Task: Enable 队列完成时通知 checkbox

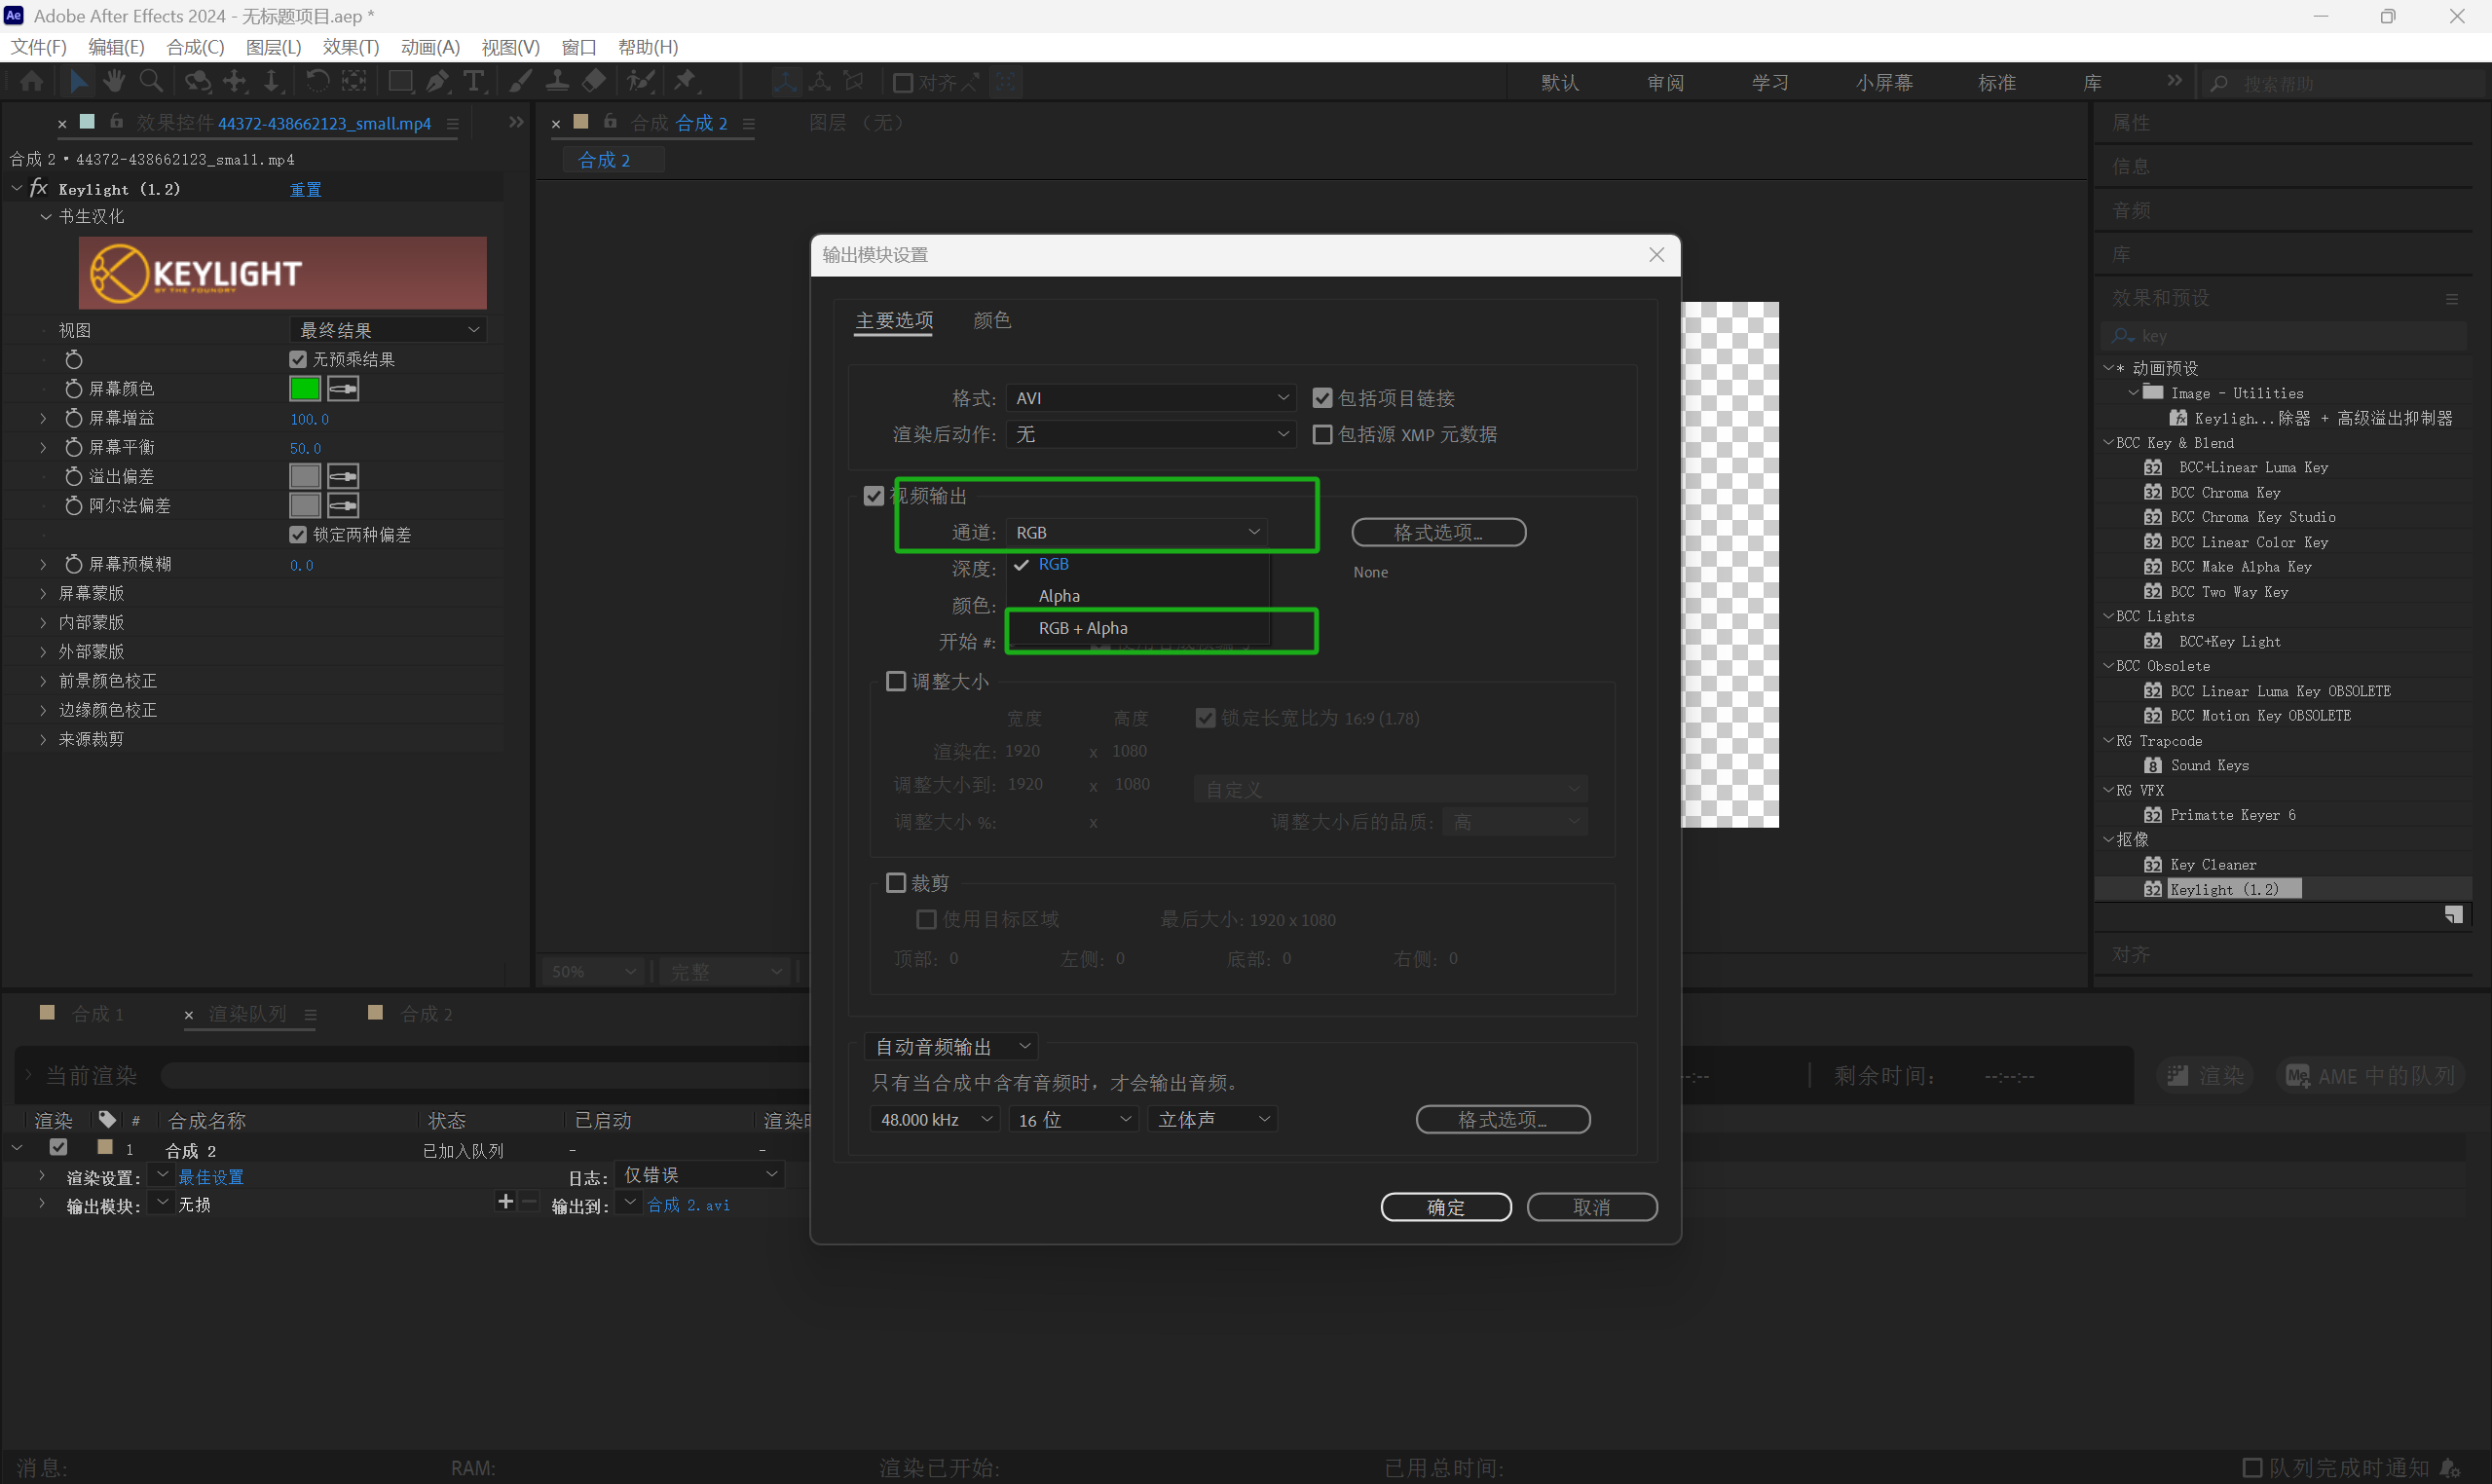Action: [x=2252, y=1467]
